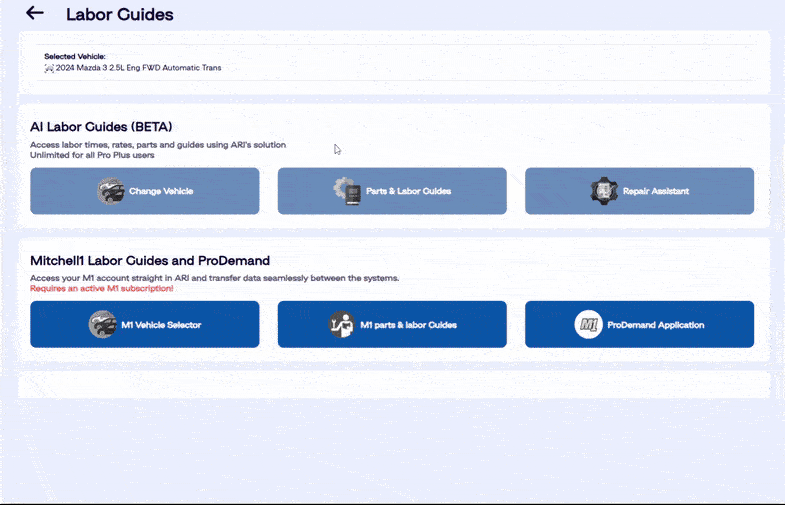Open Parts & Labor Guides
Image resolution: width=785 pixels, height=505 pixels.
tap(392, 191)
